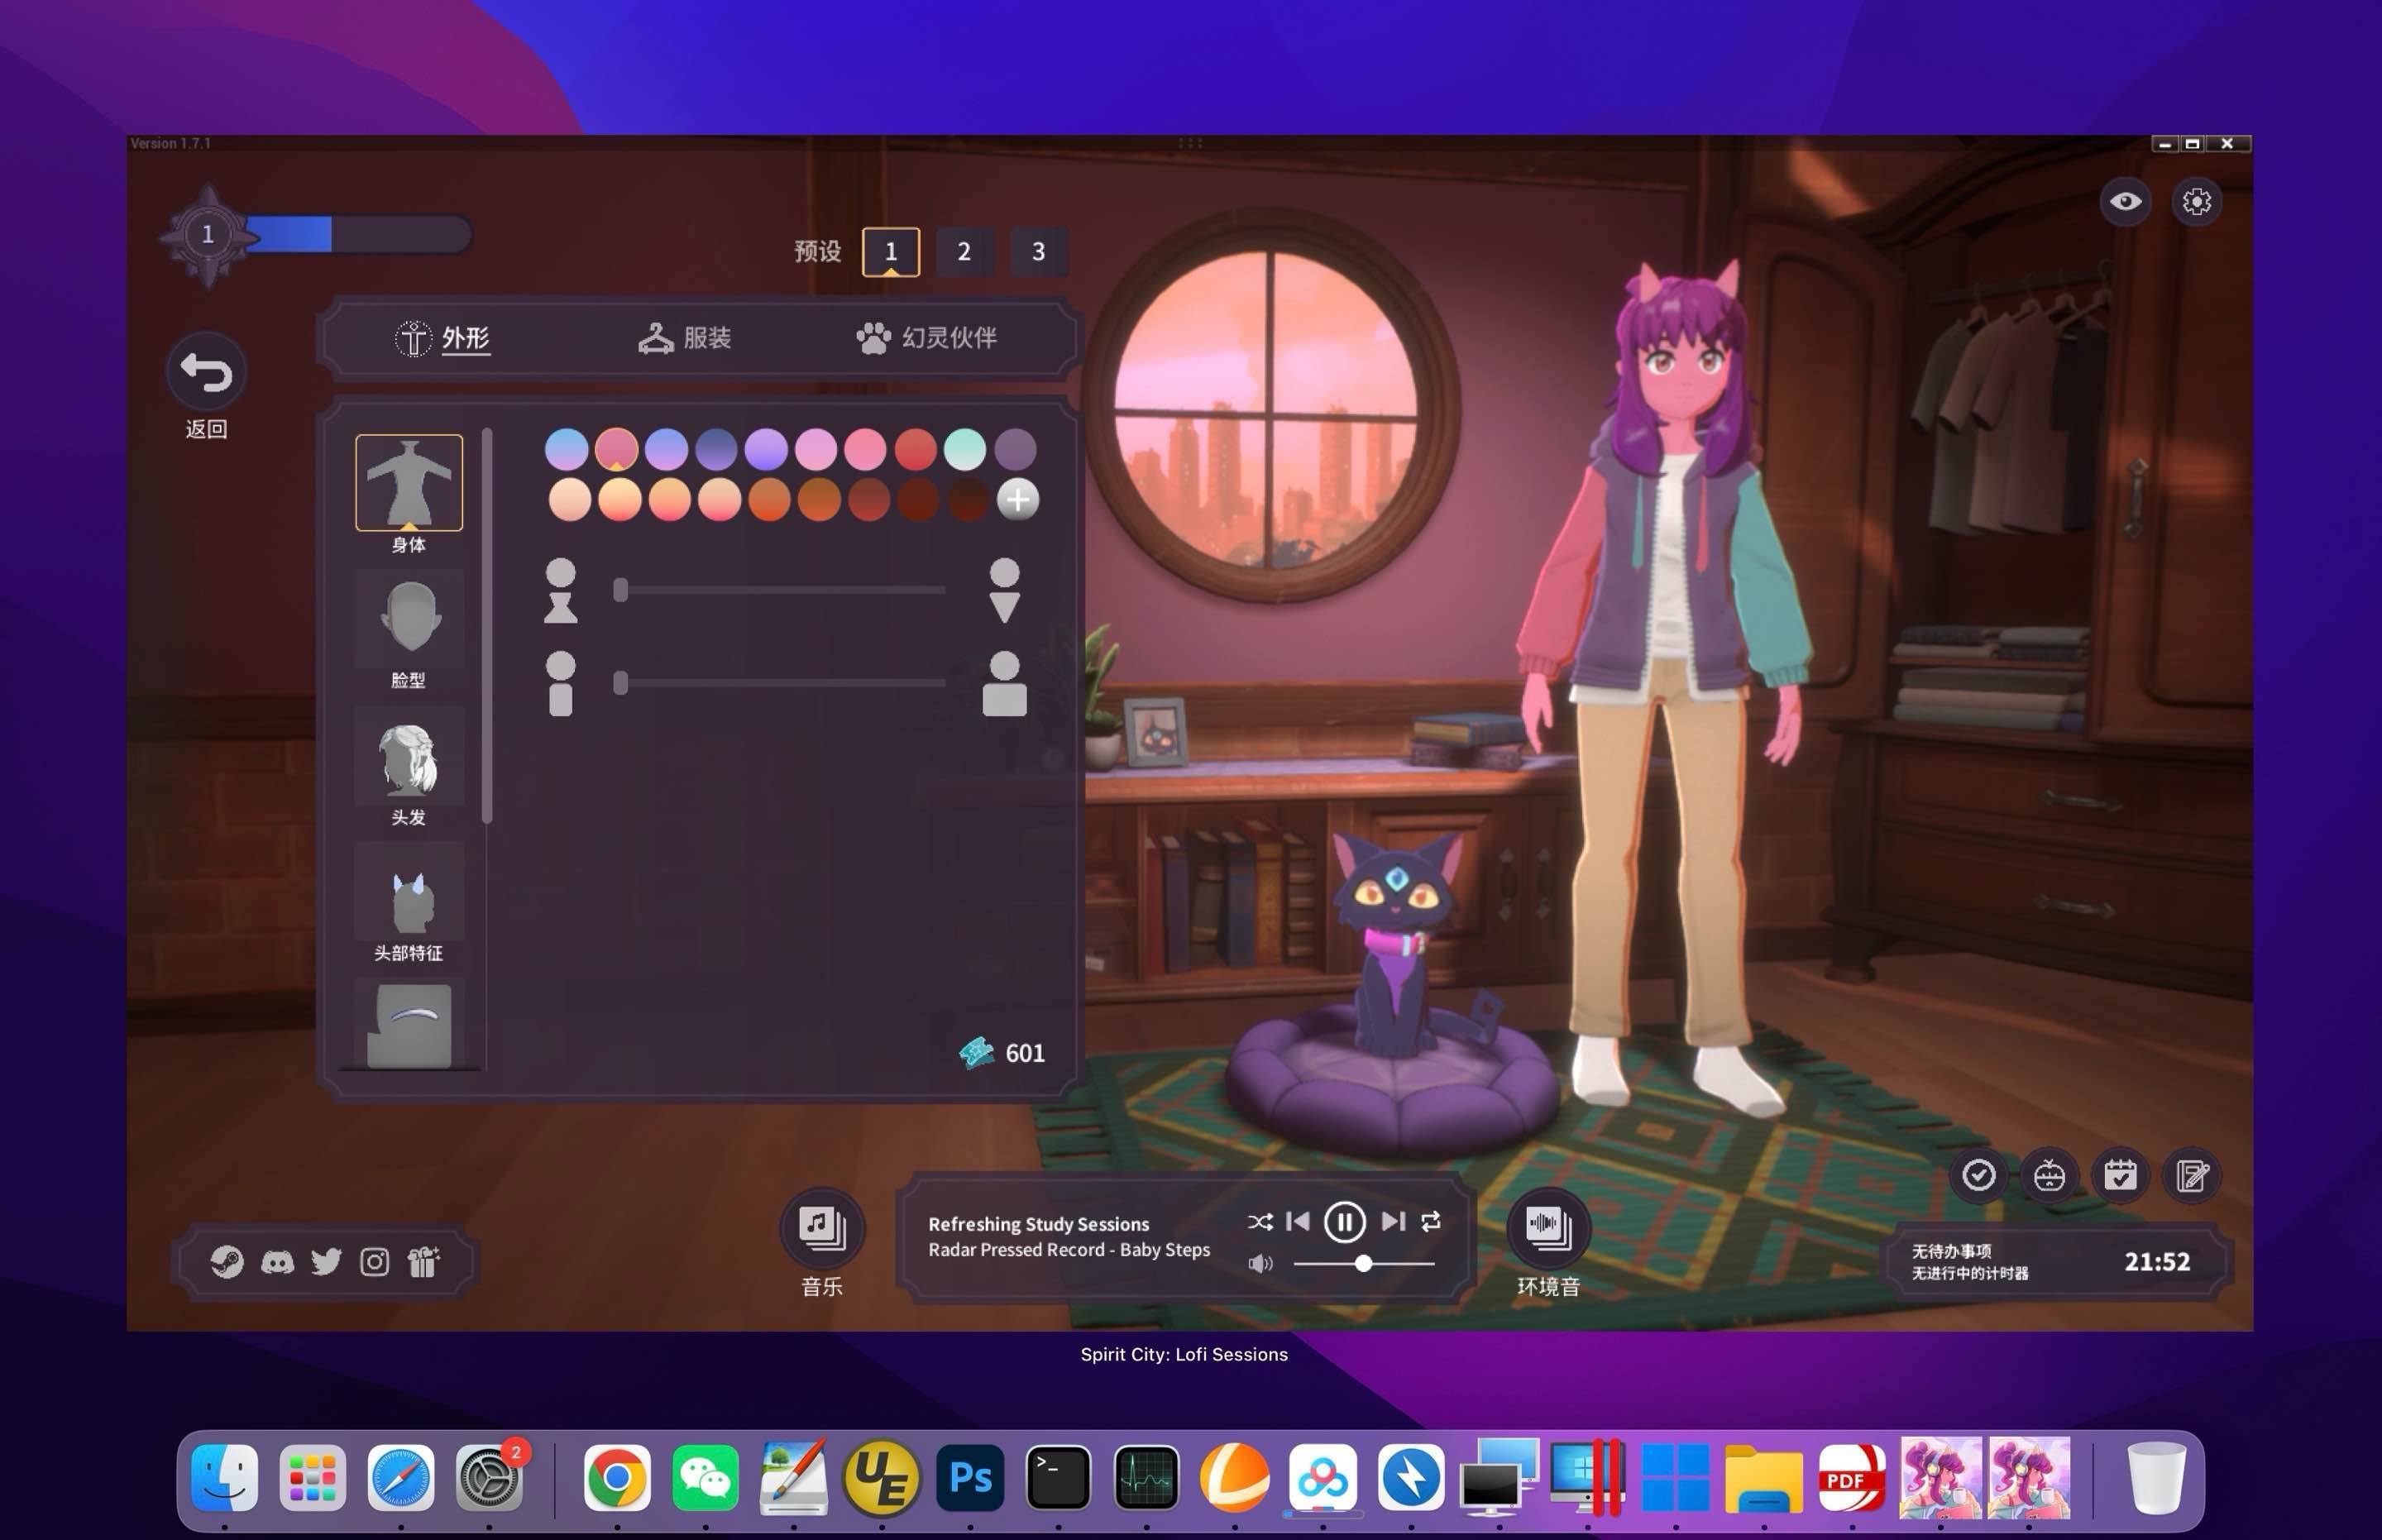Select preset 3
This screenshot has height=1540, width=2382.
[x=1038, y=251]
